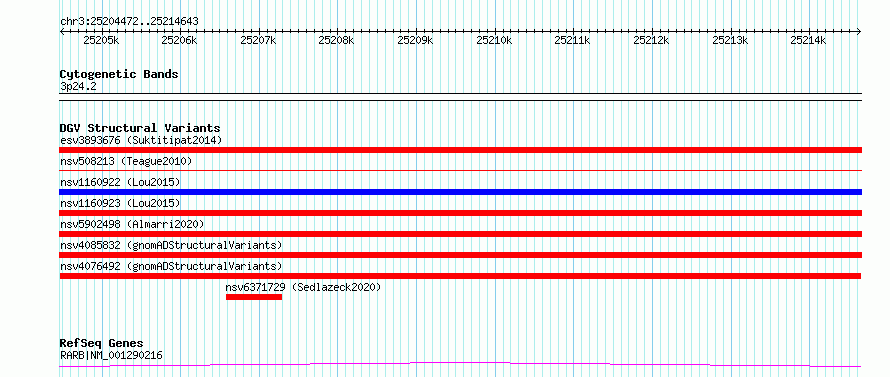
Task: Click the Cytogenetic Bands track heading
Action: 119,74
